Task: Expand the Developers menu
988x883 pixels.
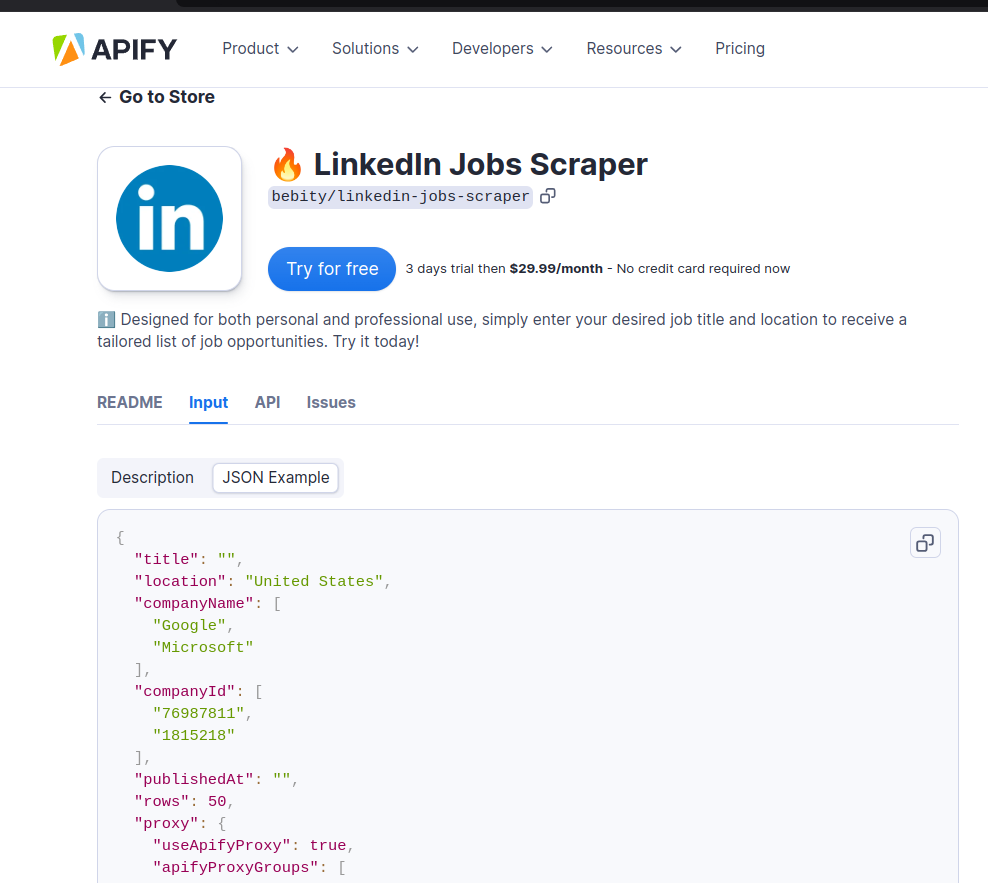Action: (x=502, y=49)
